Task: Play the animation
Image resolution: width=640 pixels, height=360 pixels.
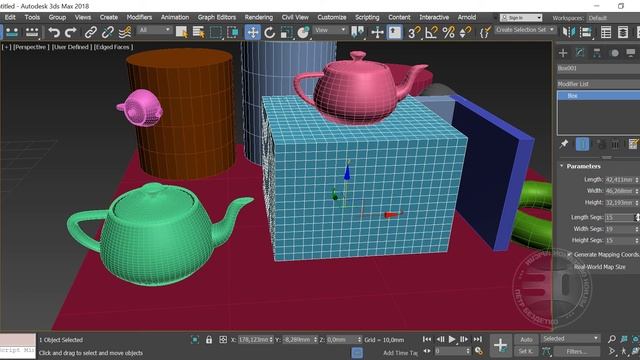Action: (x=452, y=339)
